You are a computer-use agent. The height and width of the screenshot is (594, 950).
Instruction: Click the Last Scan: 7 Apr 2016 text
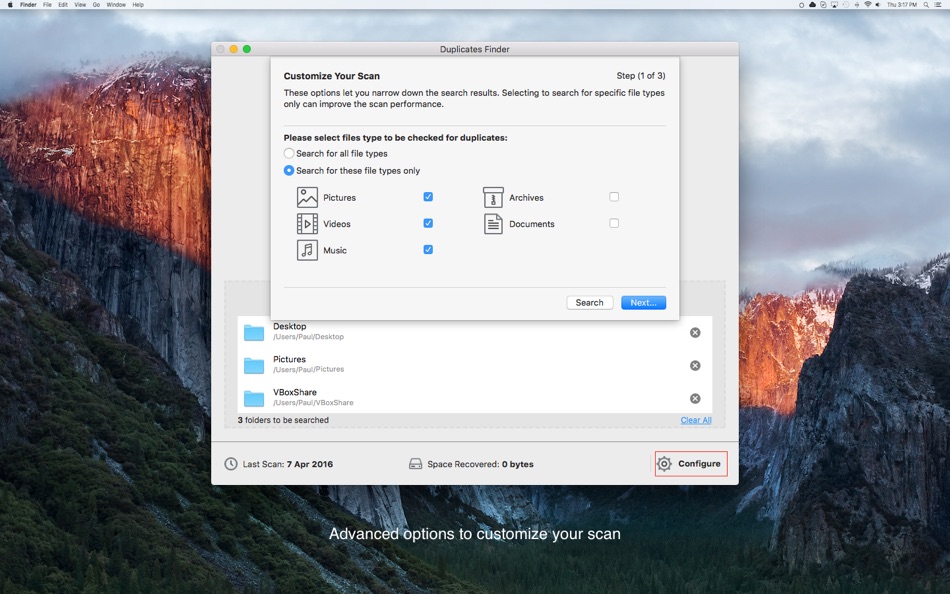pyautogui.click(x=288, y=464)
